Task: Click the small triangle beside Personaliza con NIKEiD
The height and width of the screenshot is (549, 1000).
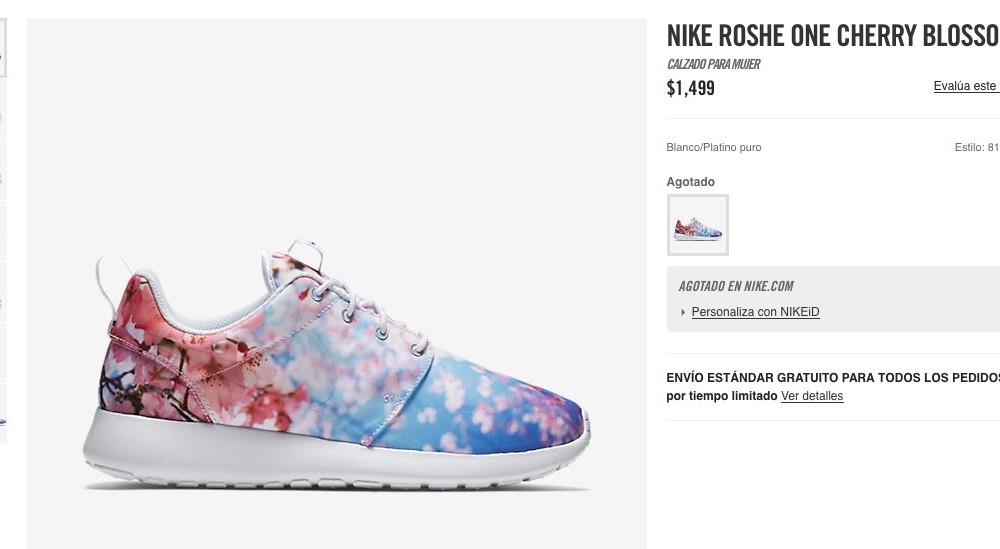Action: tap(683, 312)
